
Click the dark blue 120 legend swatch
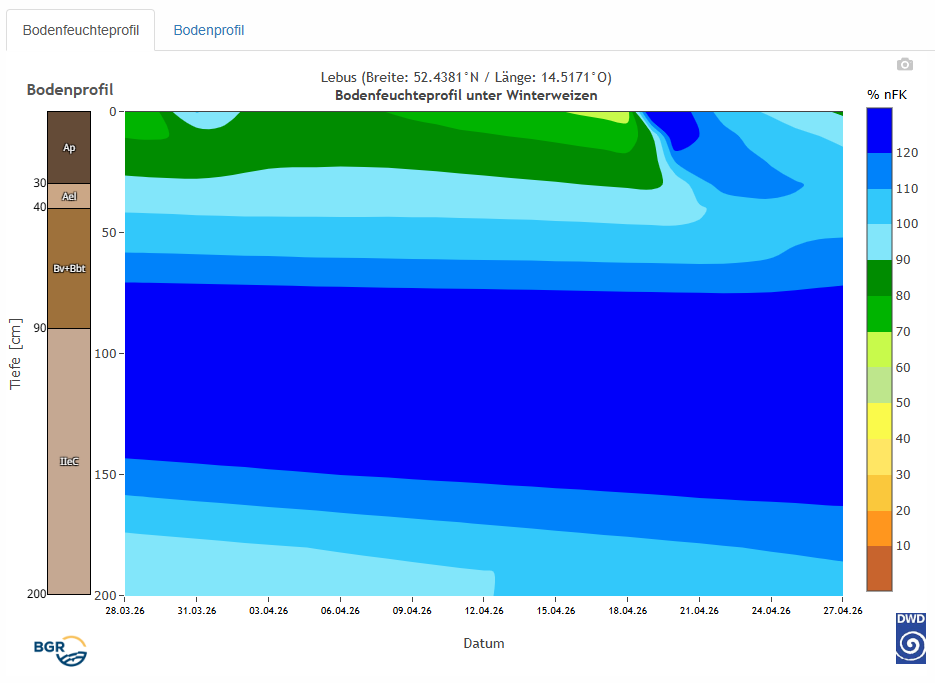(879, 130)
